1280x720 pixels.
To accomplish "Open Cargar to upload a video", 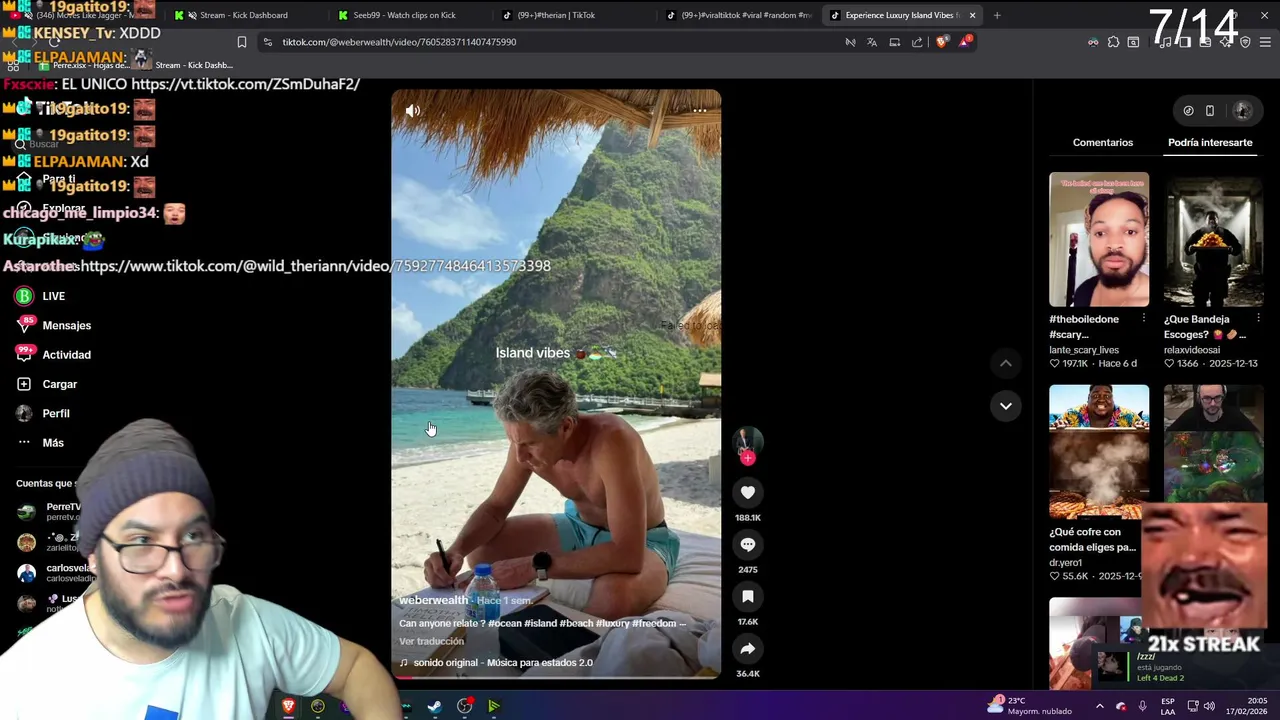I will (x=47, y=384).
